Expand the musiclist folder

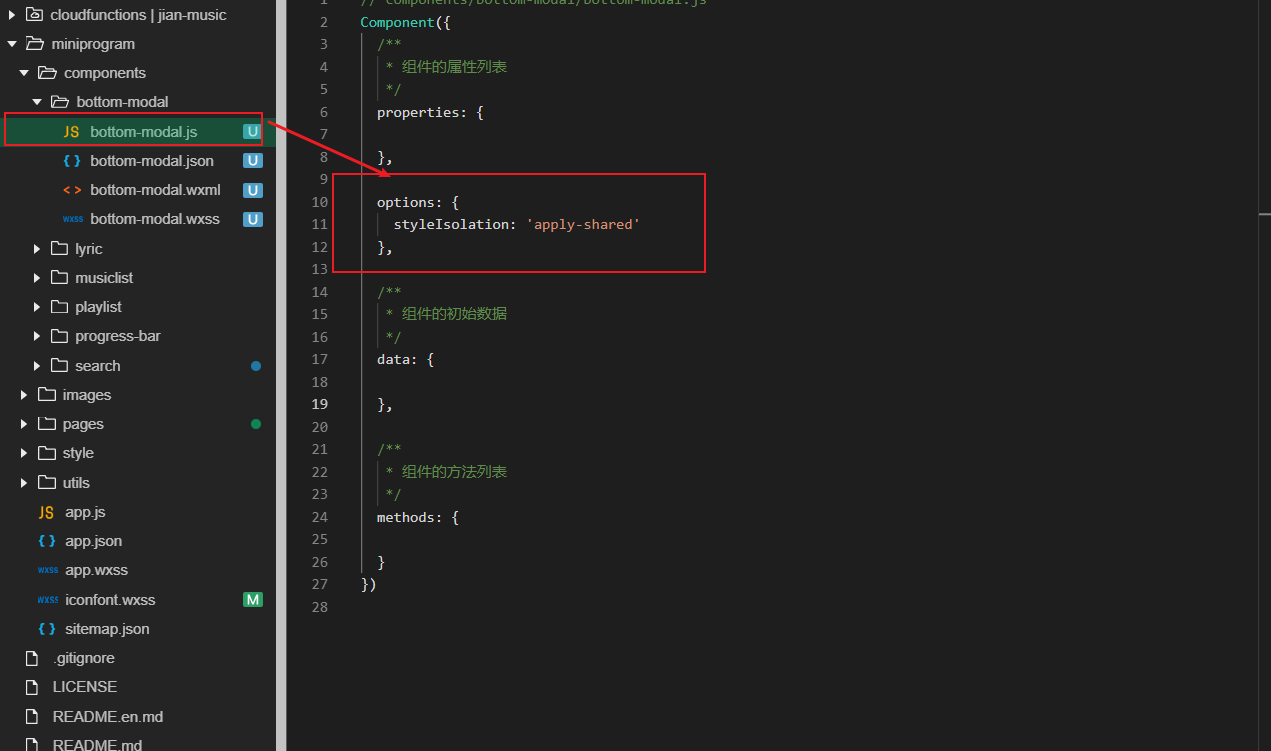[37, 278]
